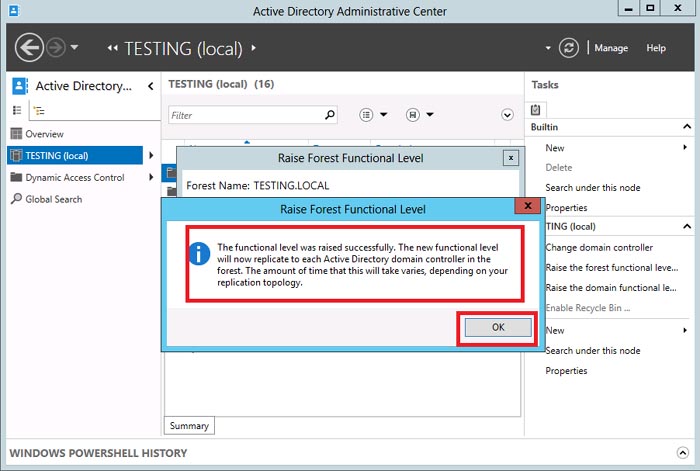700x471 pixels.
Task: Close the background Raise Forest Functional Level window
Action: click(x=511, y=158)
